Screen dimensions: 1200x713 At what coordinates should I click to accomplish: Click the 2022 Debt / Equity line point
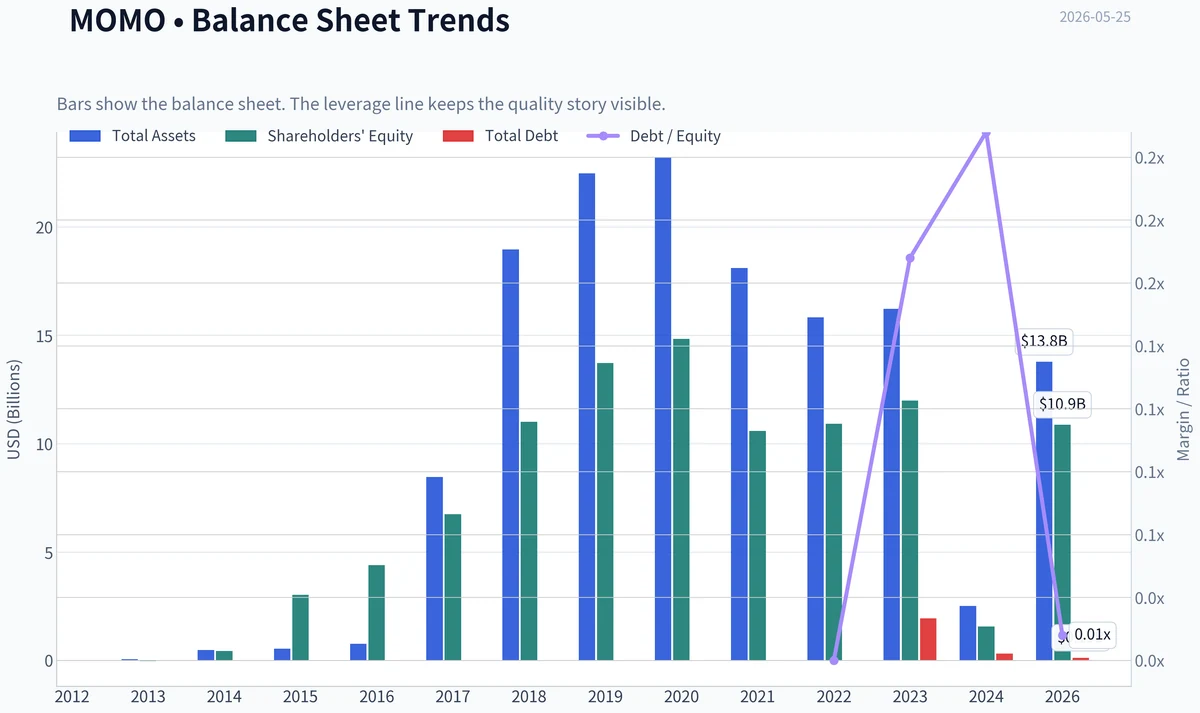834,661
